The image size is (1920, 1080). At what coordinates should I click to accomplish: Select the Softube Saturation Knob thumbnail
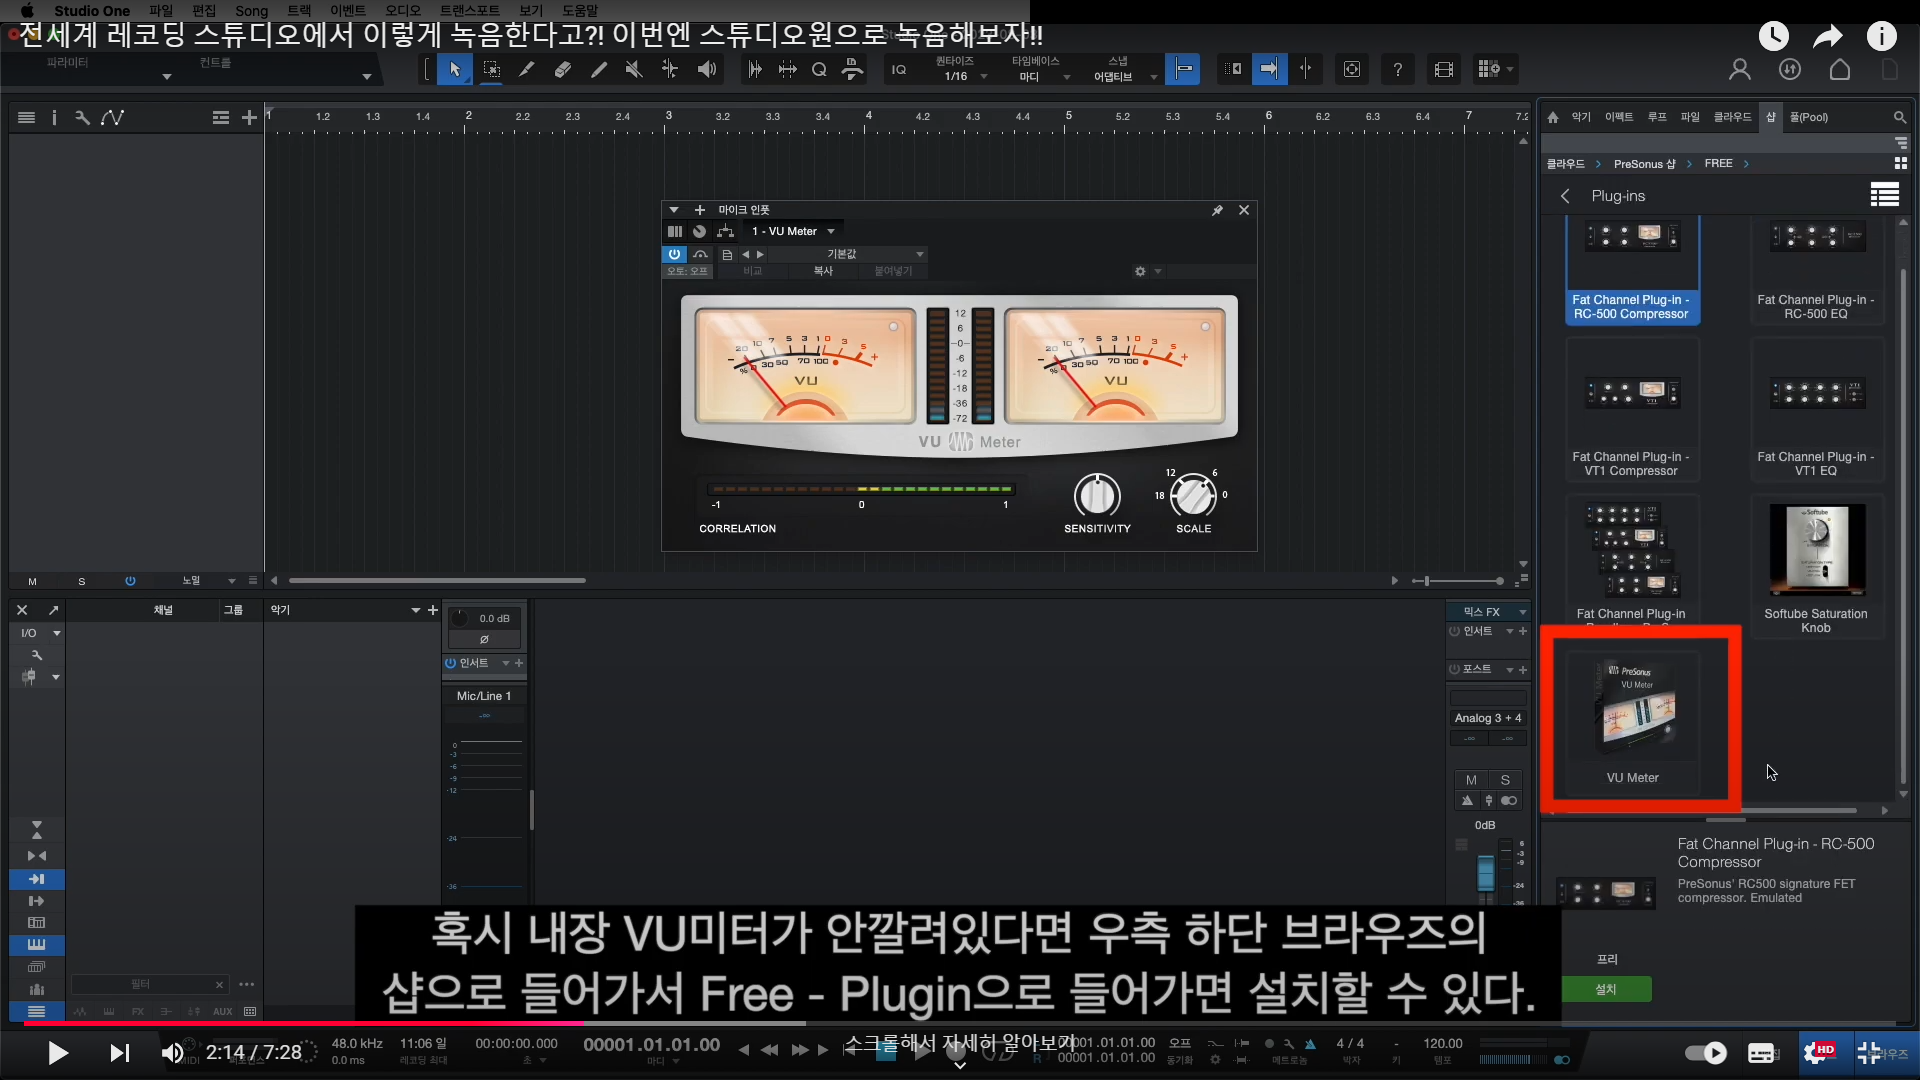click(1816, 566)
